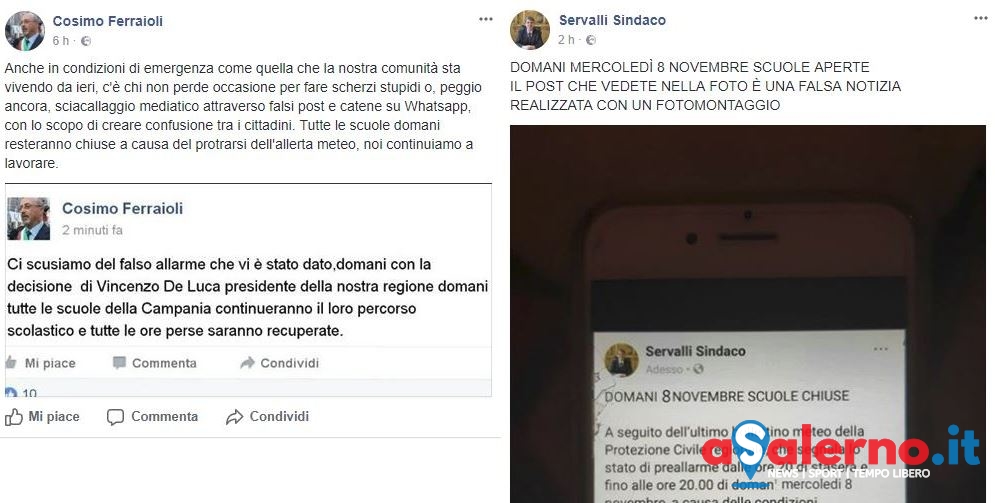Click thumbs-up icon on Cosimo's post footer
Image resolution: width=995 pixels, height=503 pixels.
(x=13, y=417)
